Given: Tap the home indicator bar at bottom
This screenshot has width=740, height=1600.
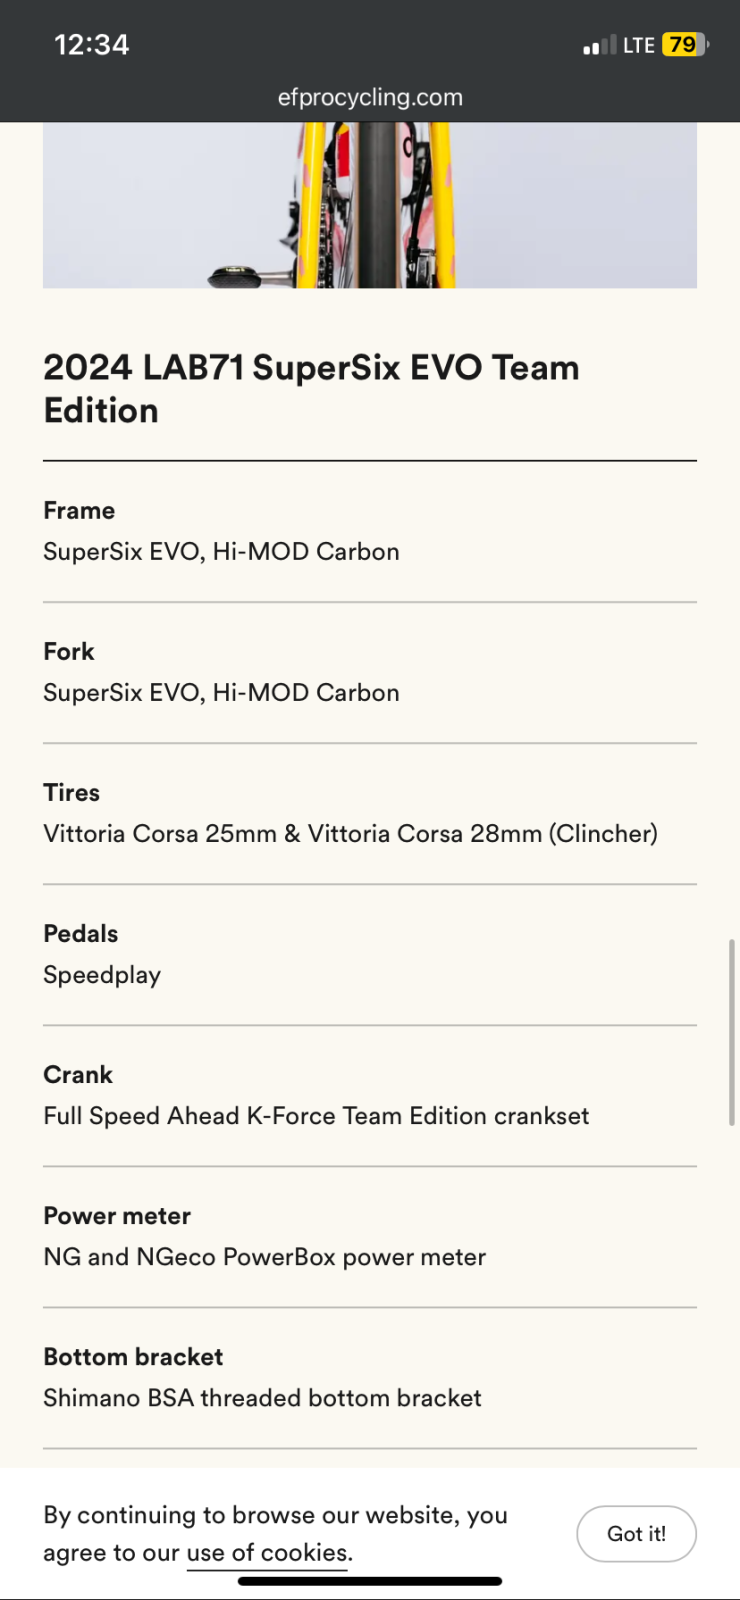Looking at the screenshot, I should pyautogui.click(x=370, y=1581).
